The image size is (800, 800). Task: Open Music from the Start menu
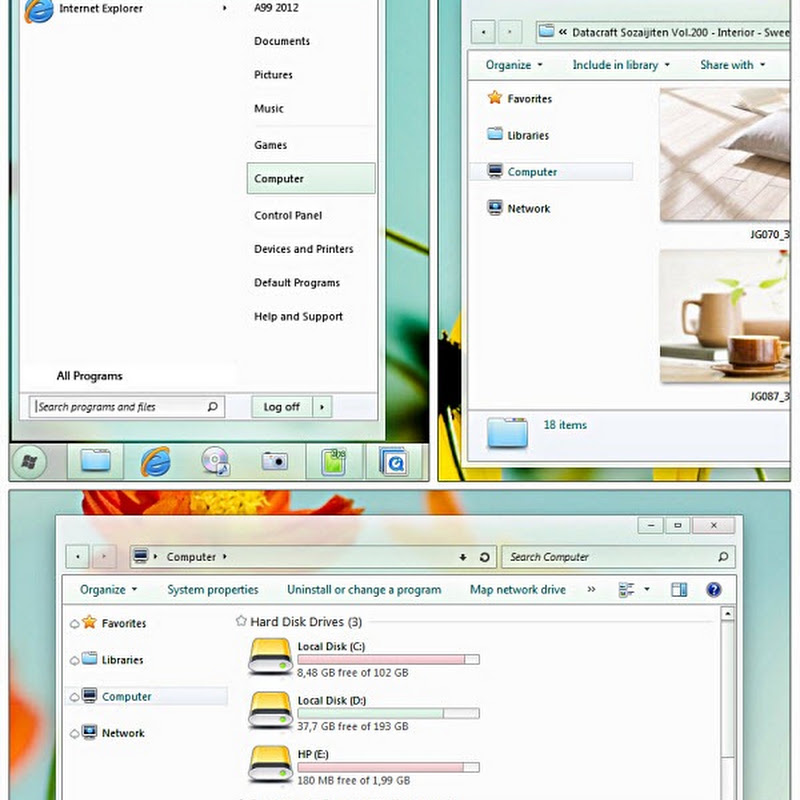269,109
